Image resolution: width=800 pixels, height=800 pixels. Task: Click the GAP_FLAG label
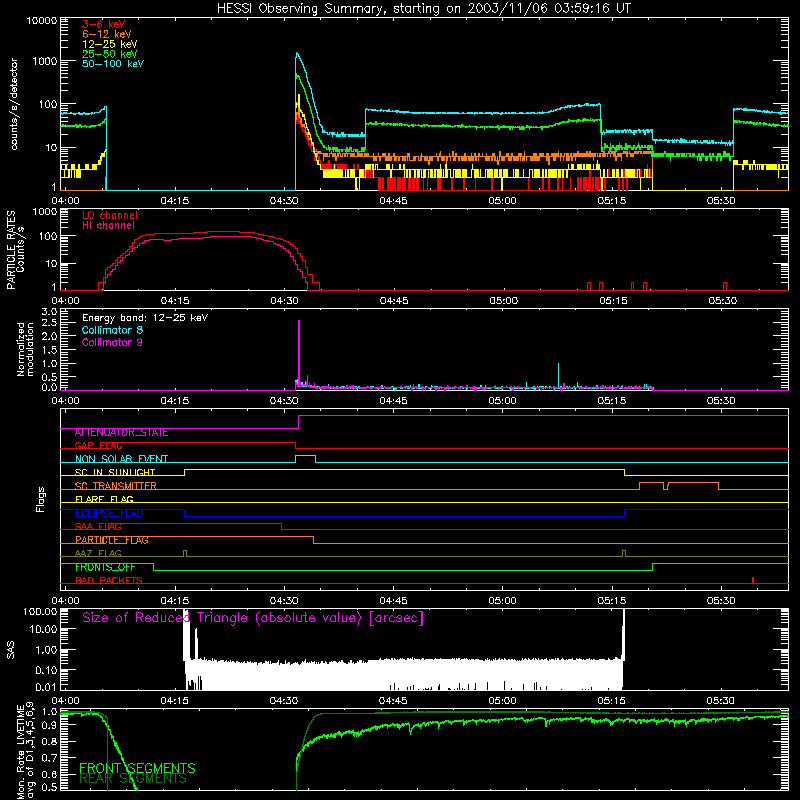98,446
